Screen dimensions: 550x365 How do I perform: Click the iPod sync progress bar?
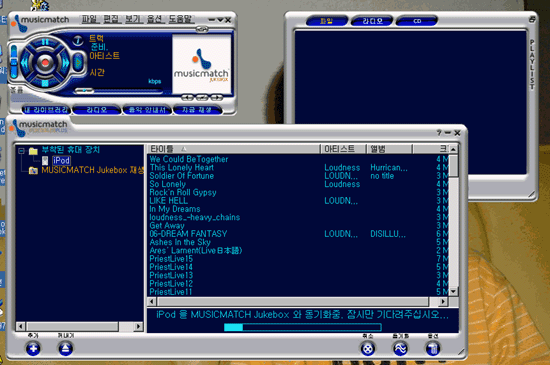(x=303, y=327)
